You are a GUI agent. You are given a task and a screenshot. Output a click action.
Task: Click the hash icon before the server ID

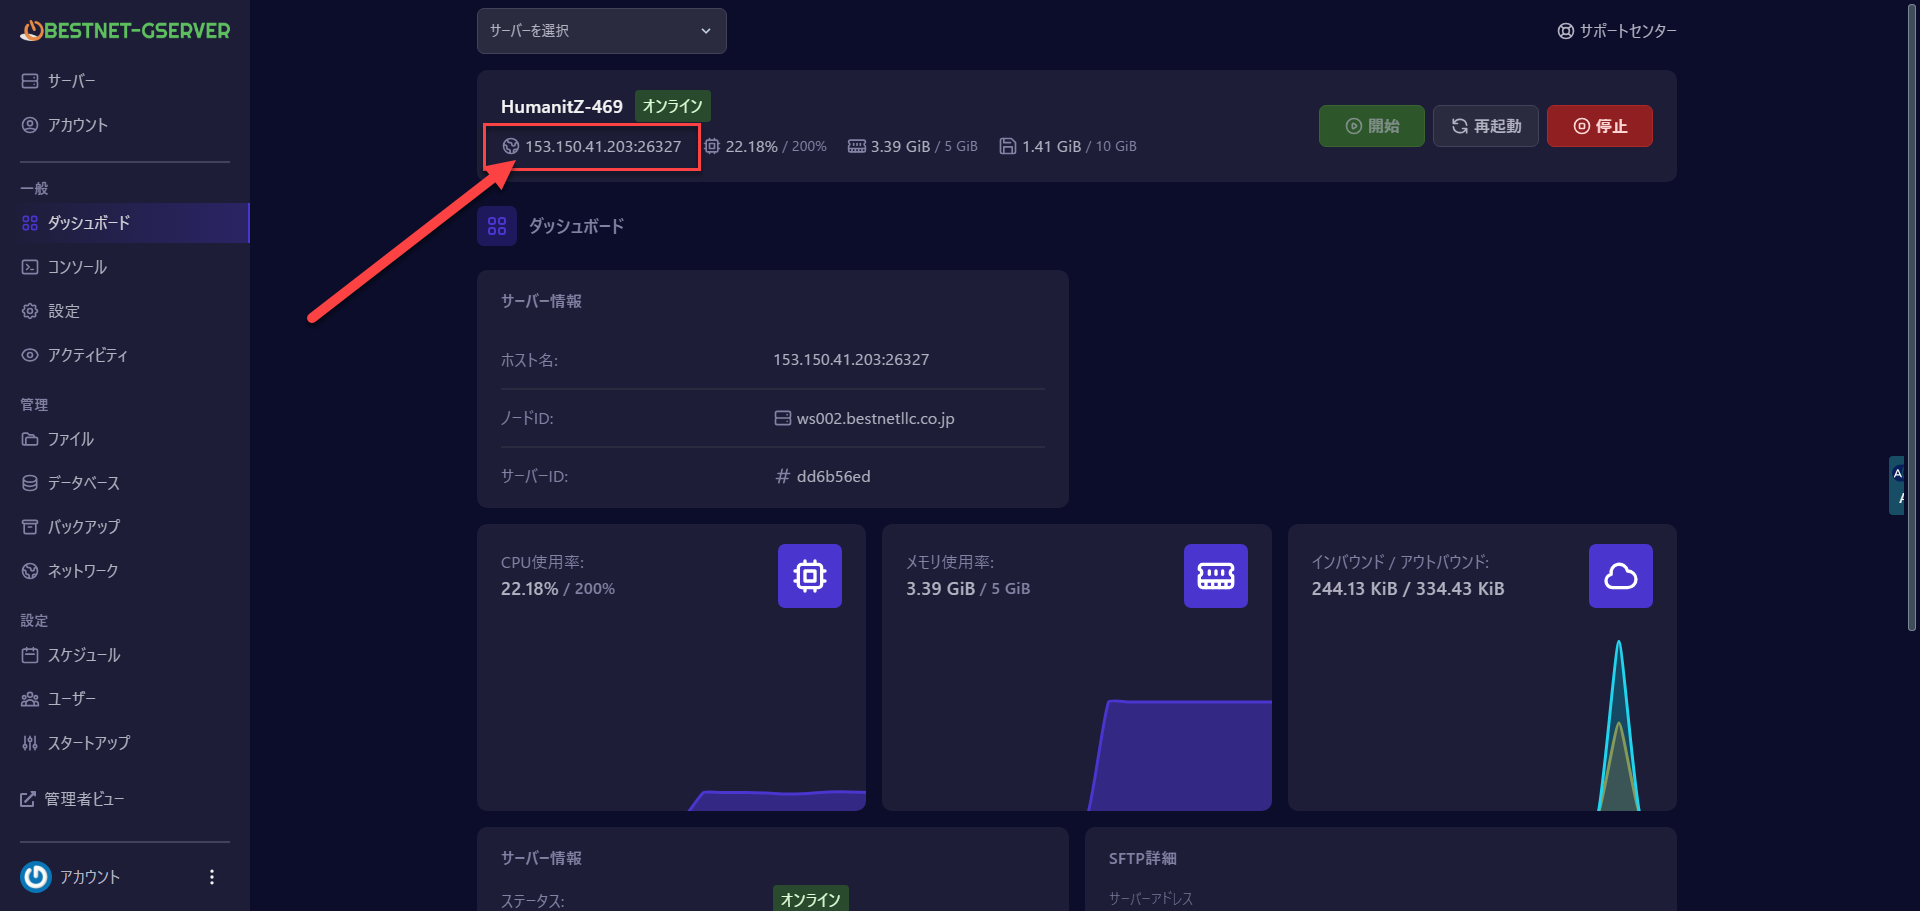[x=783, y=476]
